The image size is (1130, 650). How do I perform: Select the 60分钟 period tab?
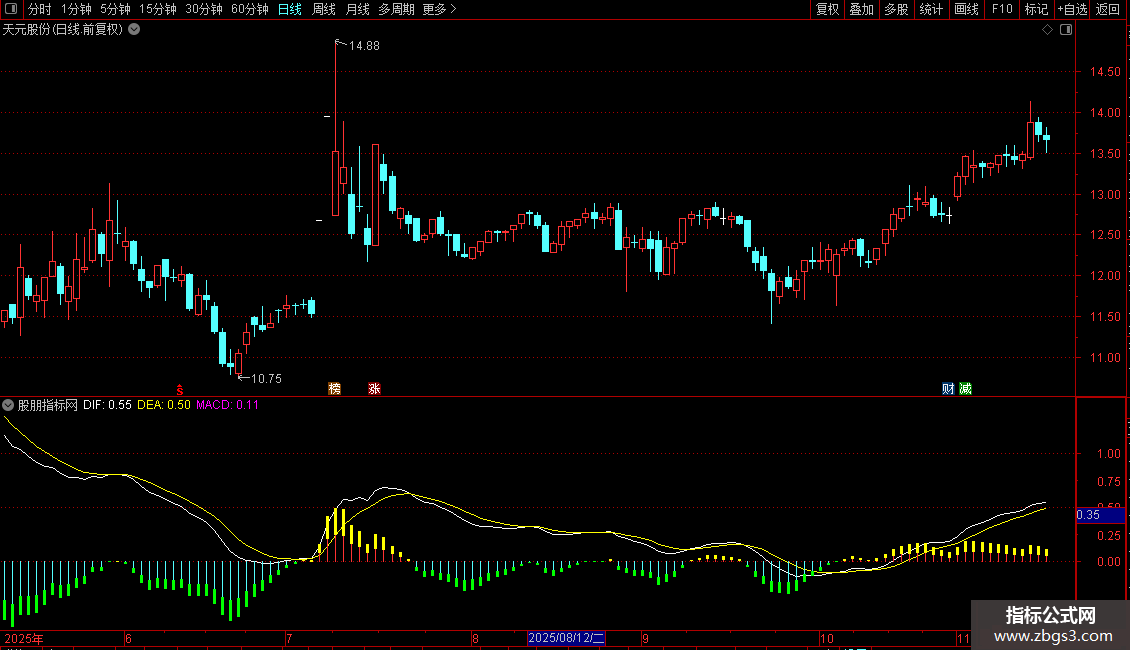coord(250,9)
